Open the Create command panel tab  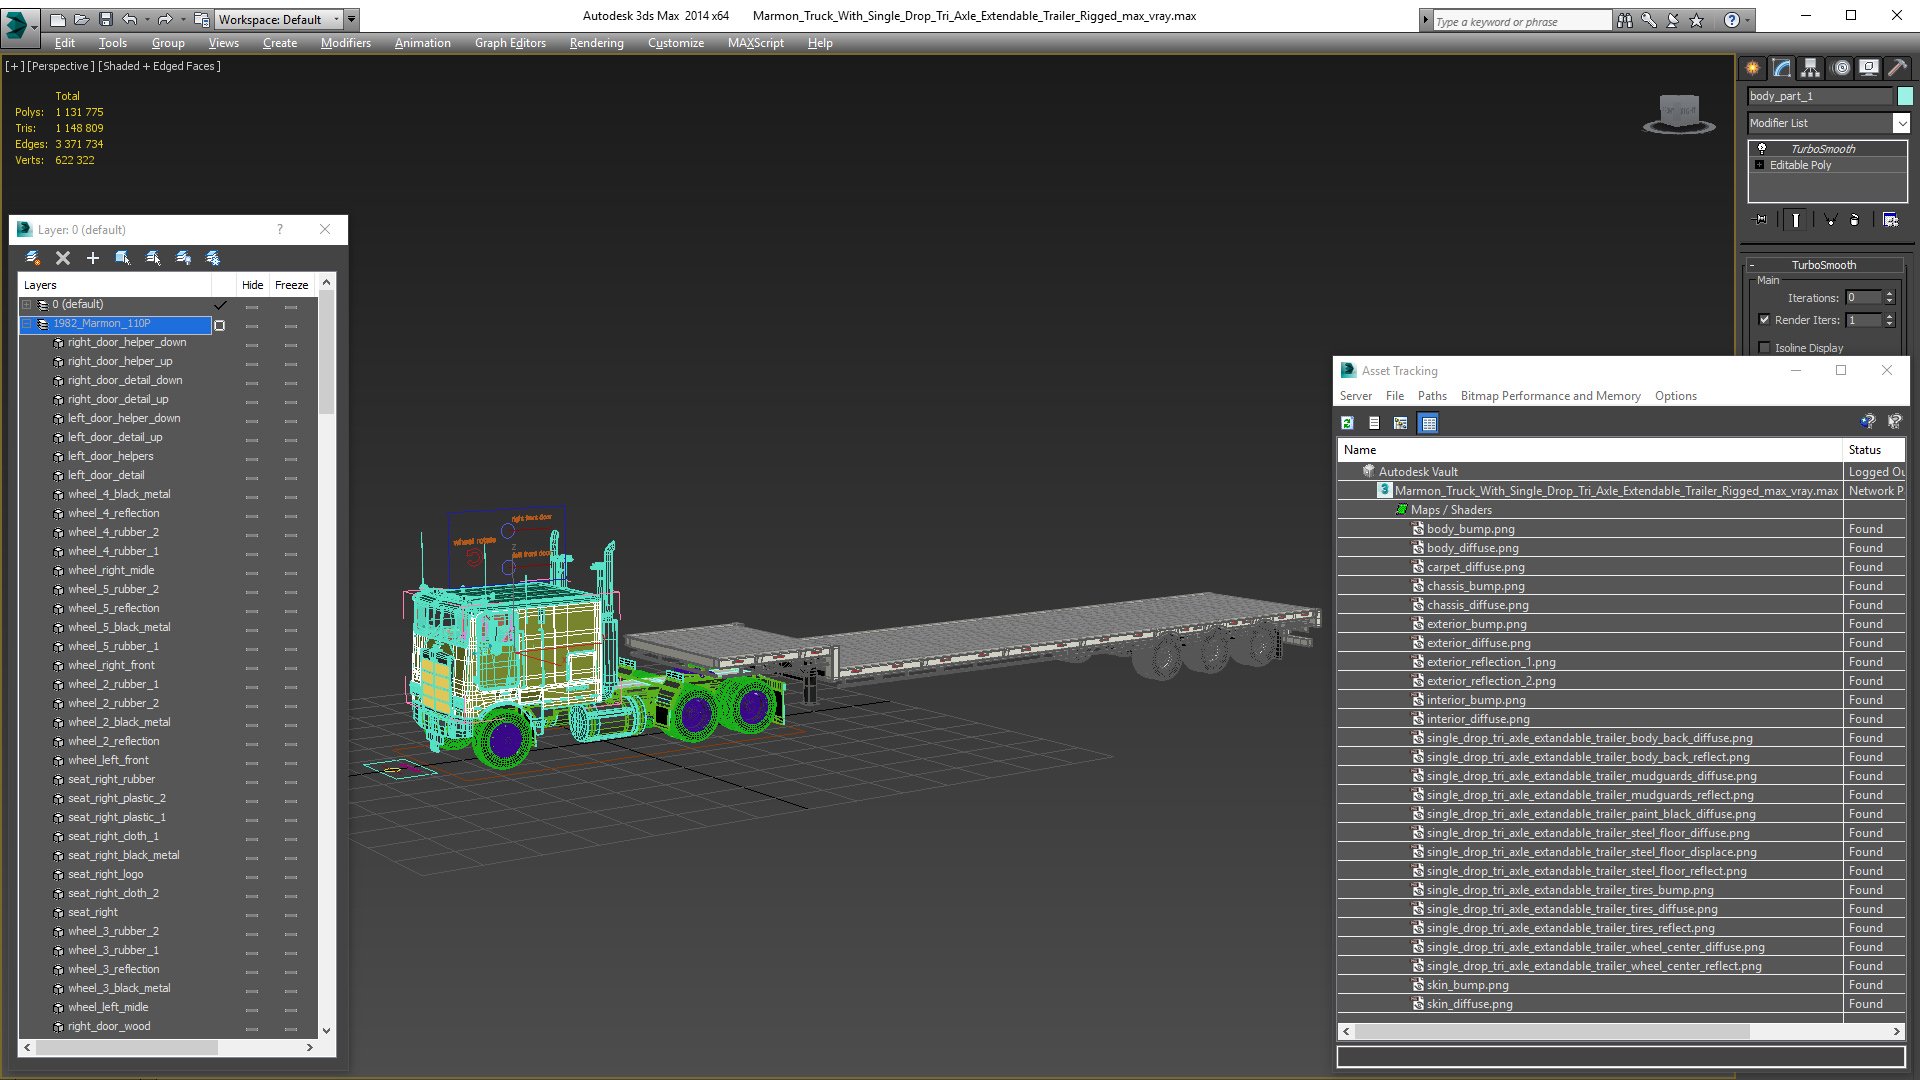pyautogui.click(x=1753, y=68)
